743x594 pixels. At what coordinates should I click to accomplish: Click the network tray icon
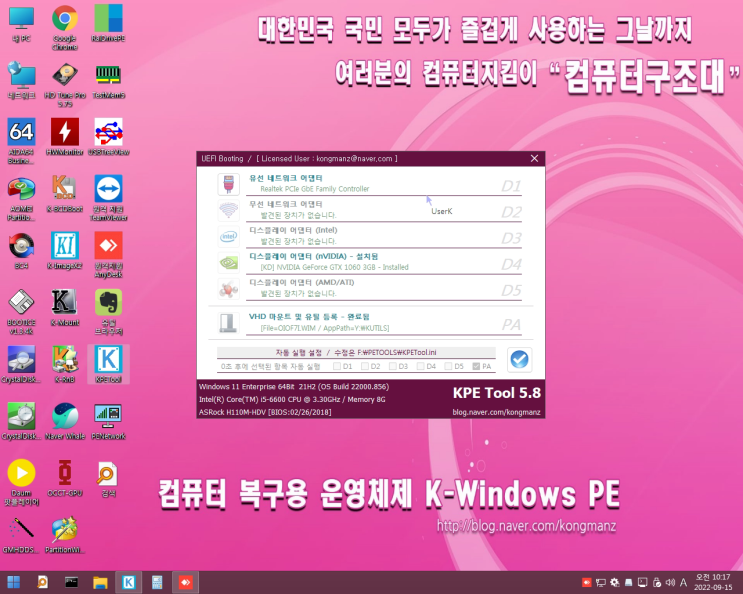[601, 583]
